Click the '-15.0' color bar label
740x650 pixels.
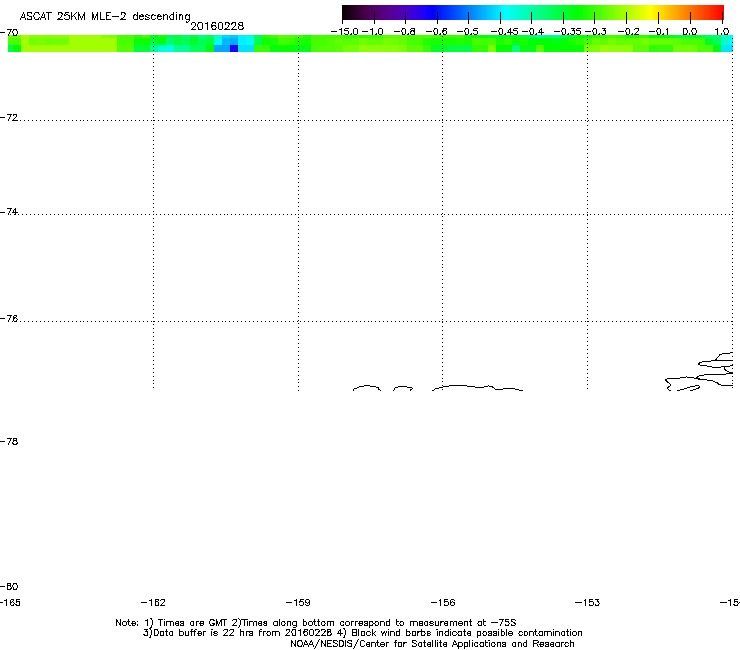tap(345, 32)
